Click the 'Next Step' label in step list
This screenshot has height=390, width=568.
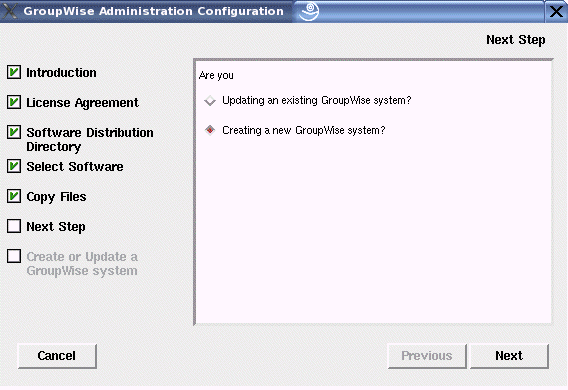56,227
